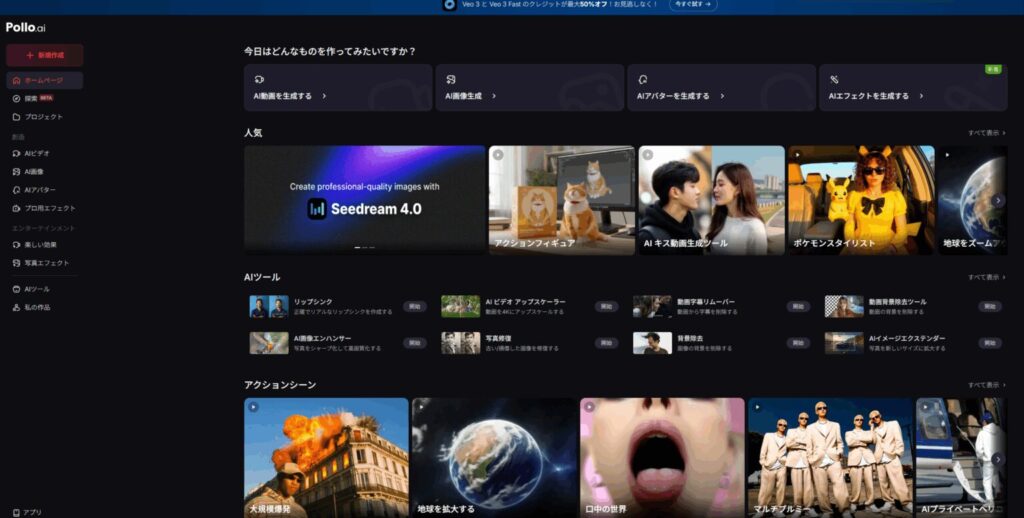
Task: Click the AI画像 sidebar icon
Action: coord(16,172)
